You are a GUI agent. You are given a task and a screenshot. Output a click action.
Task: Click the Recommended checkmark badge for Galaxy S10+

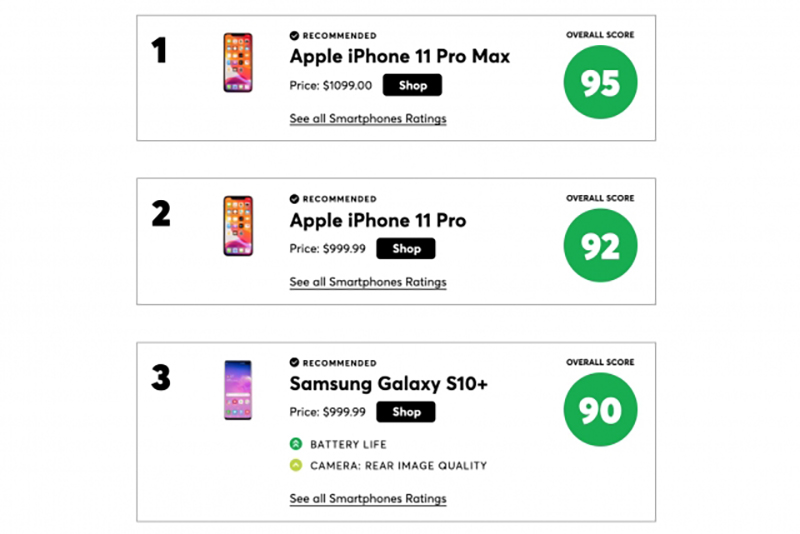point(294,363)
